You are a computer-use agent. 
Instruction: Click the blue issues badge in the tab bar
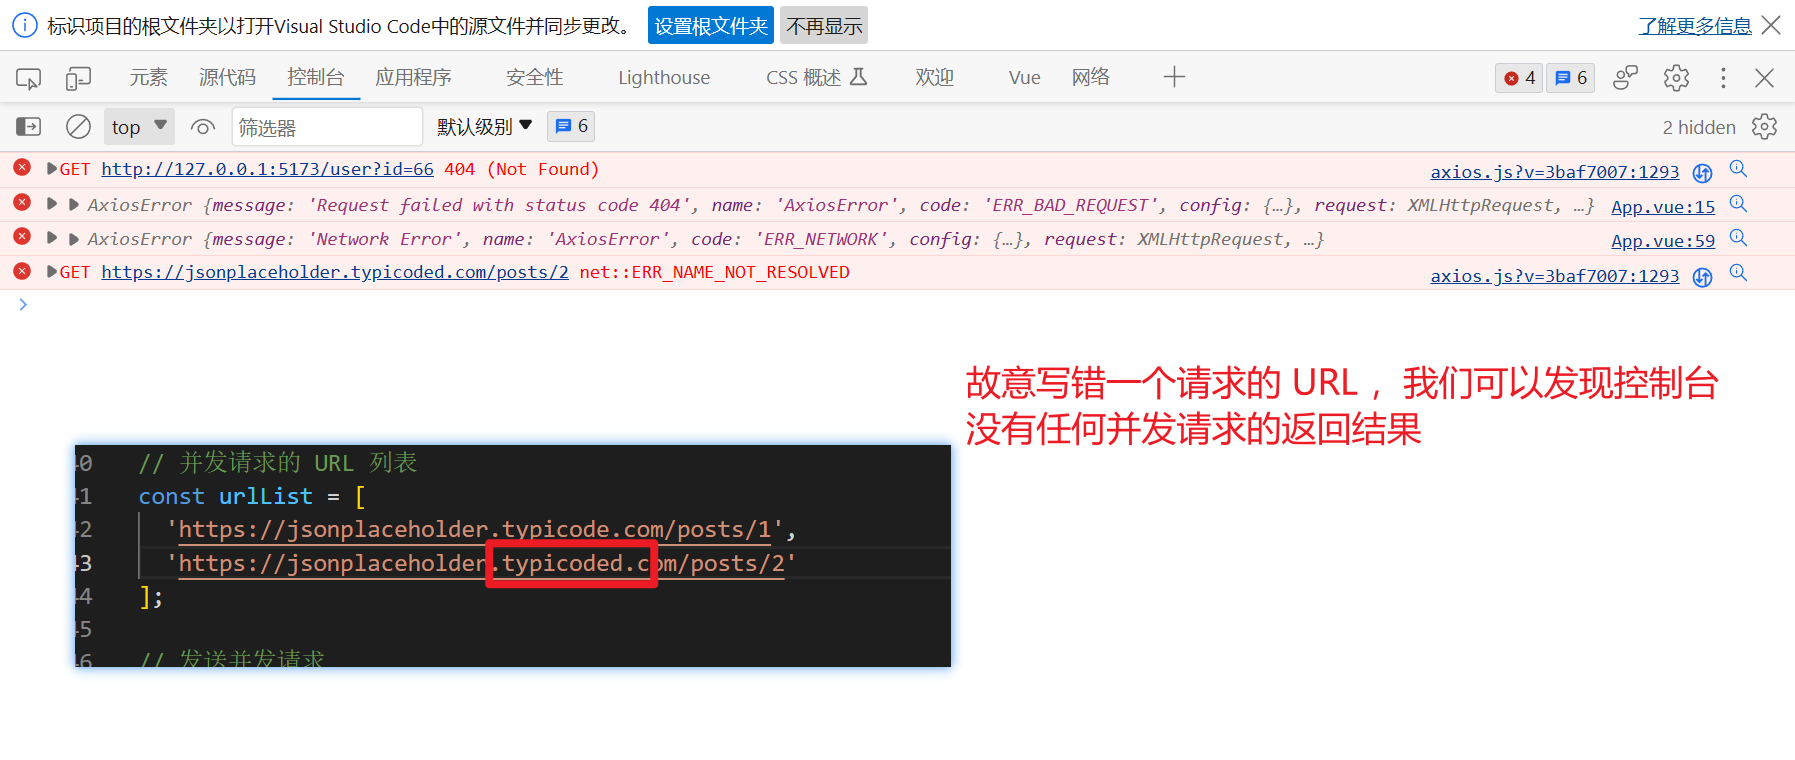[1571, 78]
